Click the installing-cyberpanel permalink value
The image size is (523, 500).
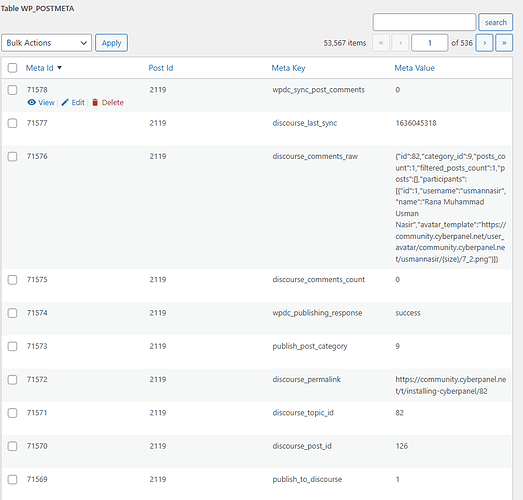[451, 385]
